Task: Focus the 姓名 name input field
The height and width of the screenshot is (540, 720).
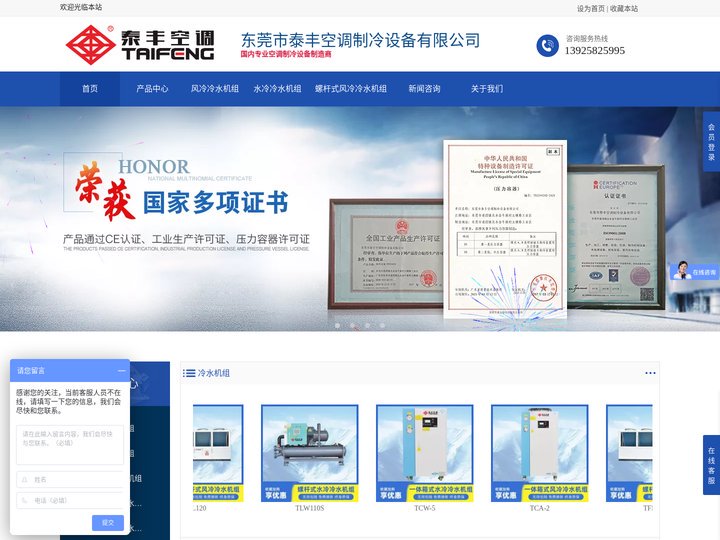Action: click(x=70, y=479)
